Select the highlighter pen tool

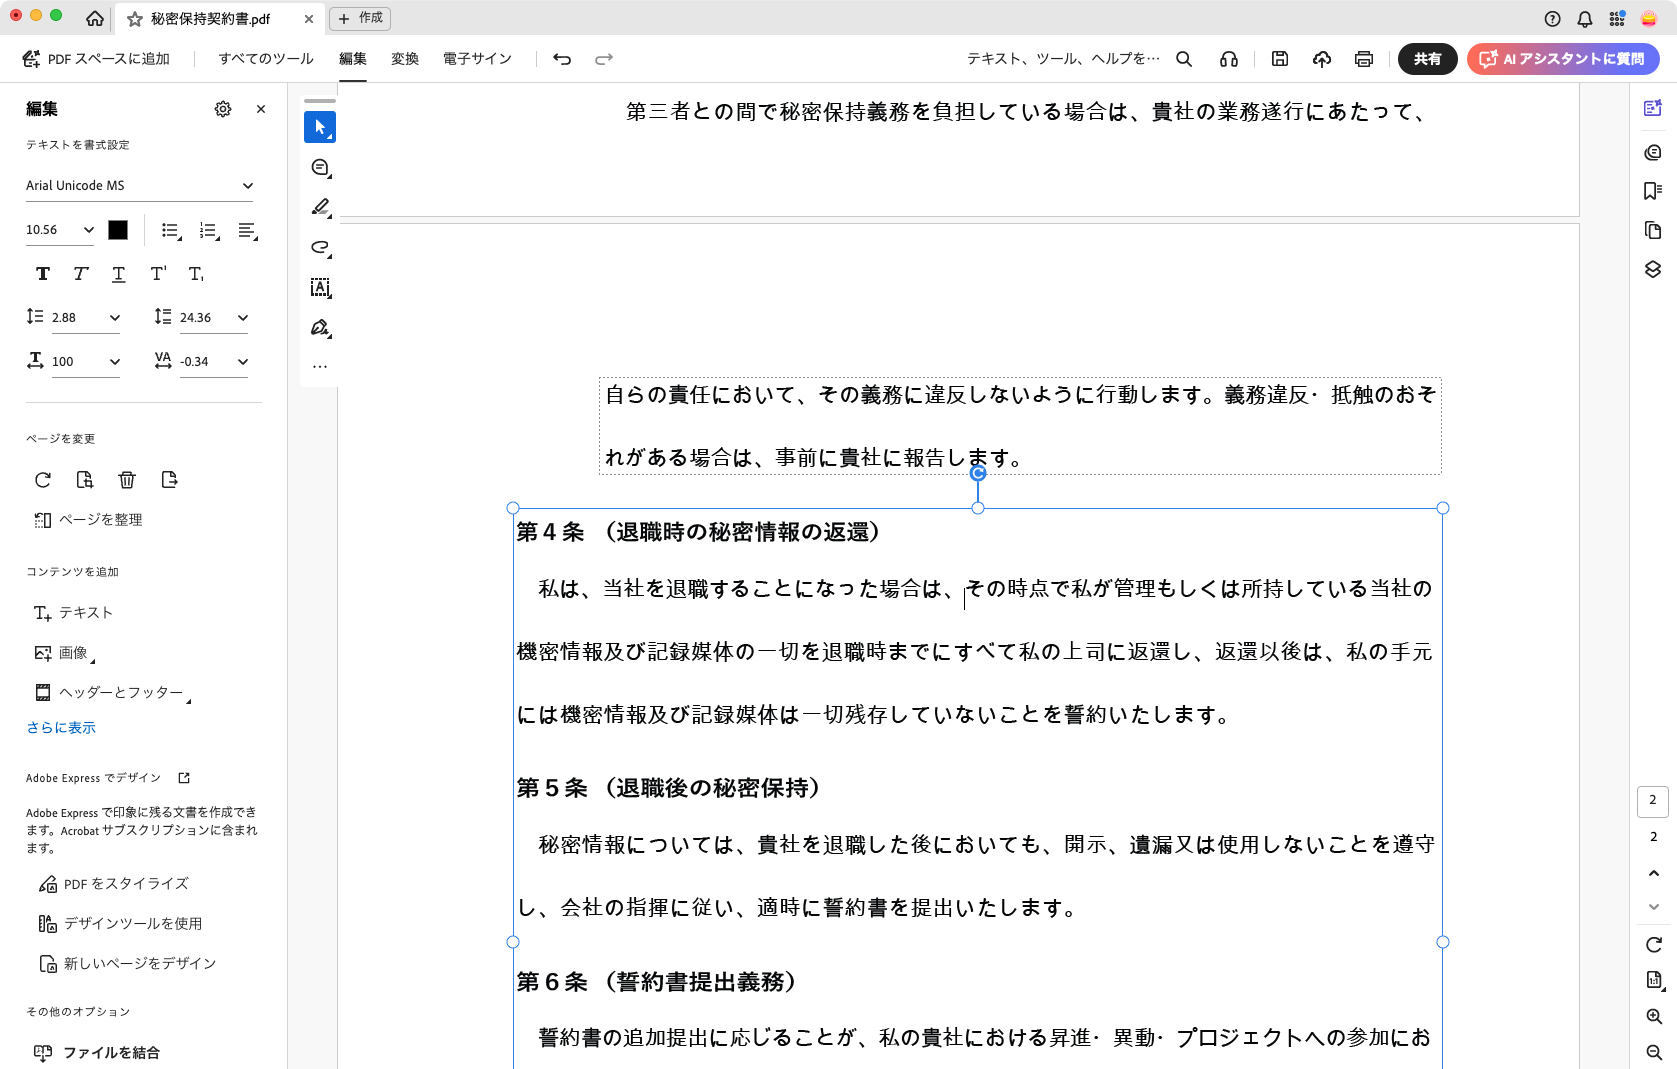[x=320, y=207]
